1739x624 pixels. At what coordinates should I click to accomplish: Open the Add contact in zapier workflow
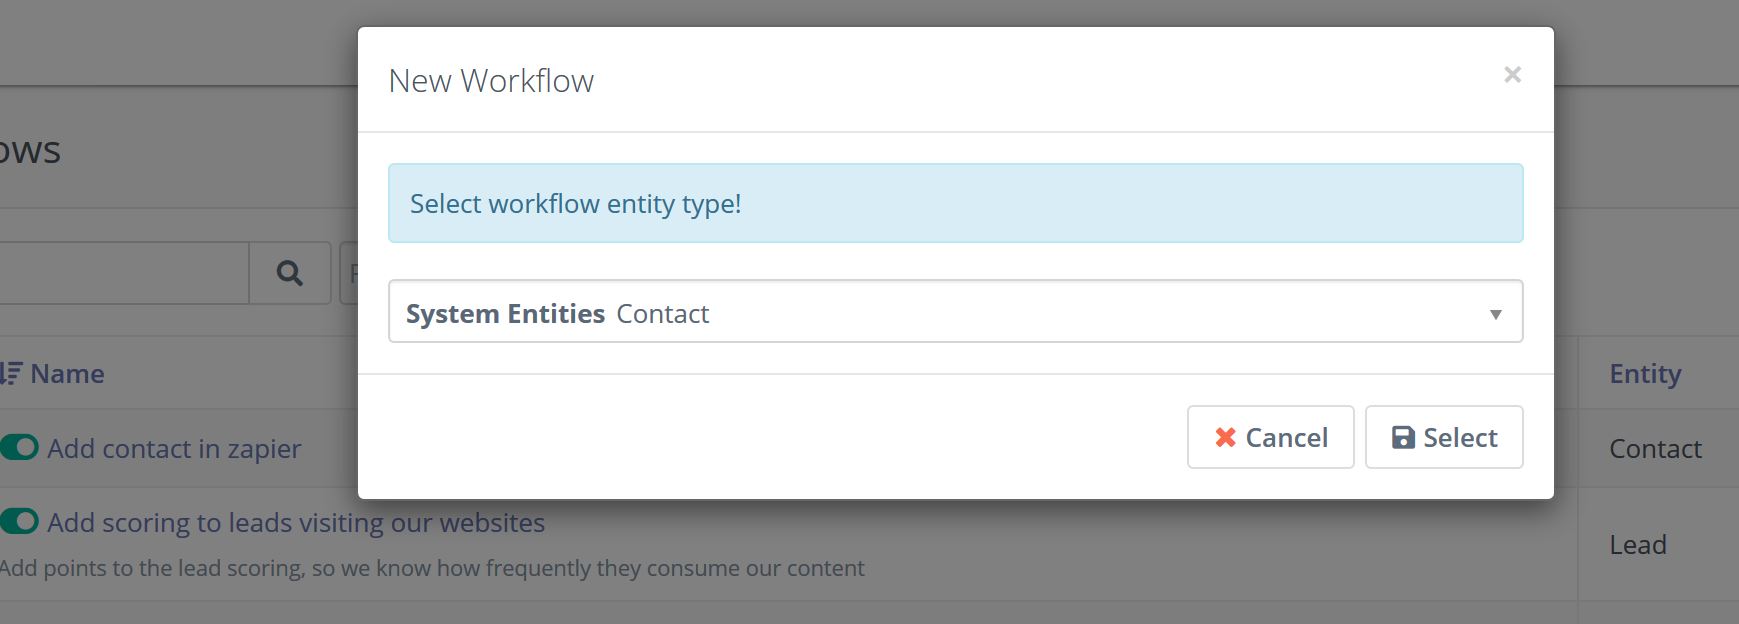click(x=174, y=448)
